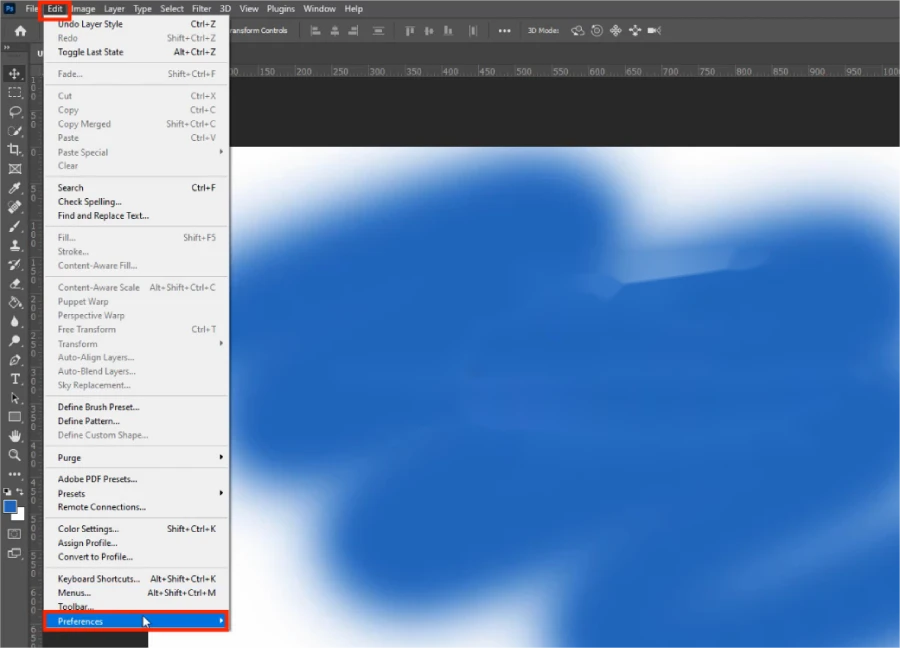Choose Adobe PDF Presets...

click(x=137, y=479)
